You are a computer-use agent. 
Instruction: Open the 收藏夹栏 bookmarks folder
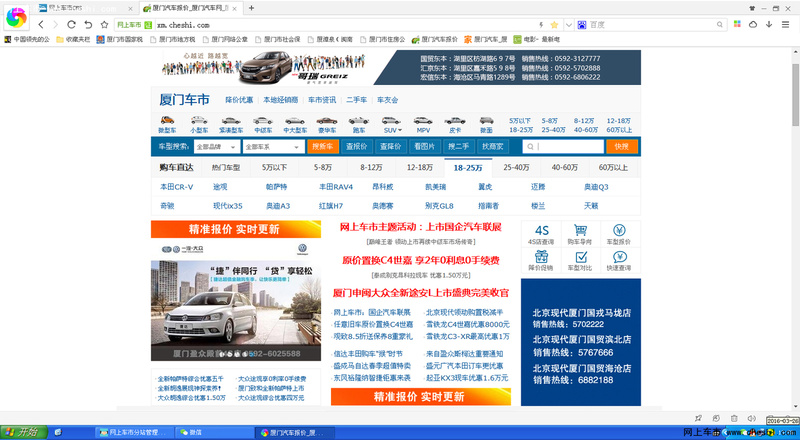tap(73, 39)
